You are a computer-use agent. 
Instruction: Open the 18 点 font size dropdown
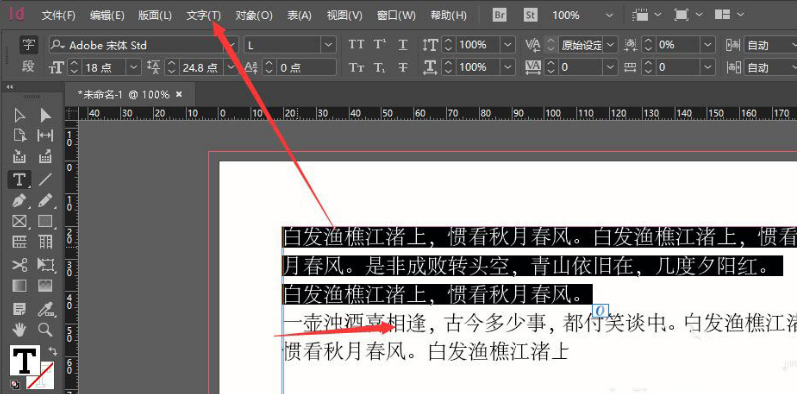[134, 67]
